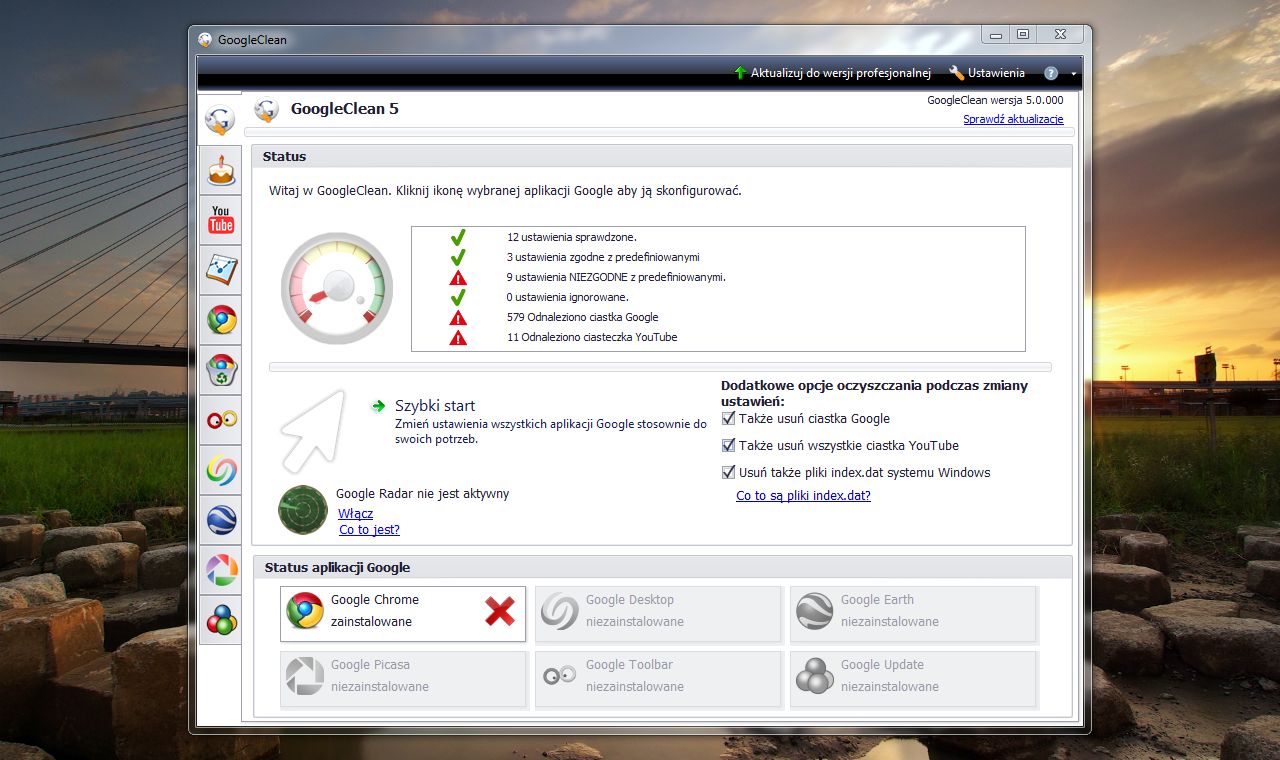Screen dimensions: 1280x760
Task: Click the 'Sprawdź aktualizacje' link
Action: pyautogui.click(x=1013, y=119)
